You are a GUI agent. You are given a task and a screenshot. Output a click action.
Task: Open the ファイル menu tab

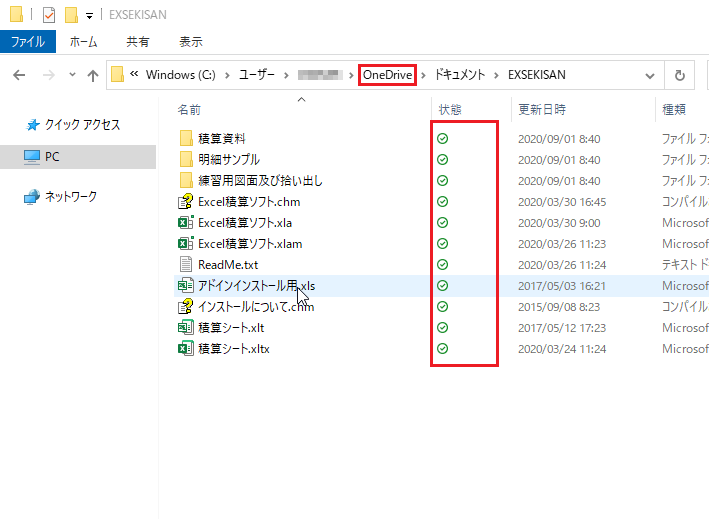[28, 42]
